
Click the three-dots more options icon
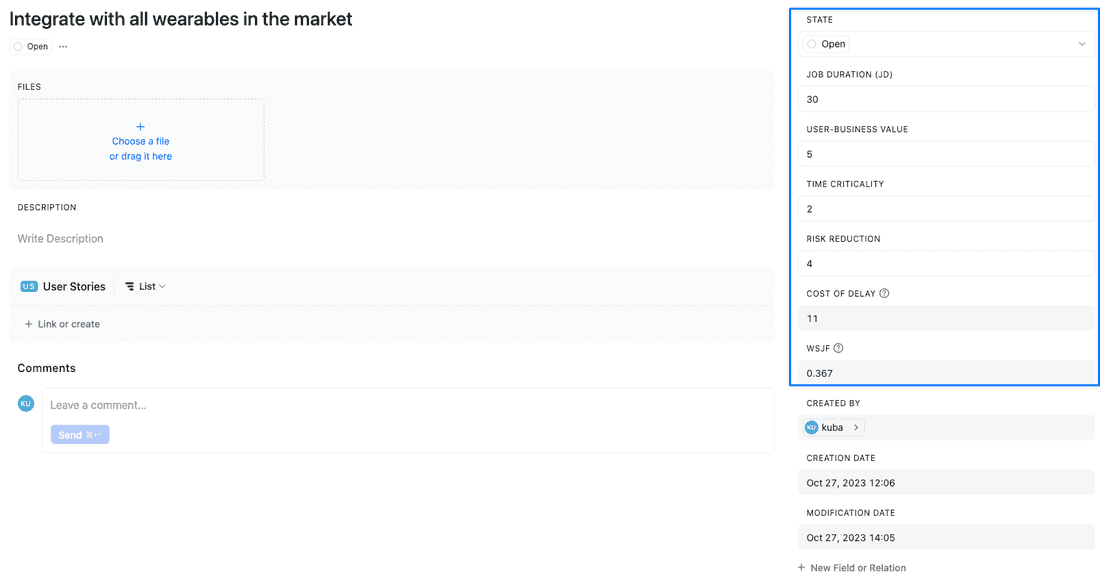tap(63, 47)
